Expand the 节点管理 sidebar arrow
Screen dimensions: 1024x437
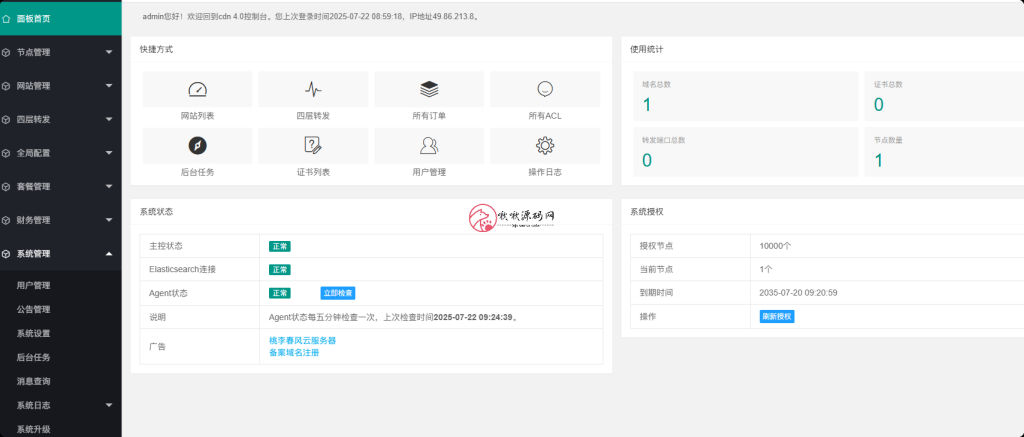(109, 52)
